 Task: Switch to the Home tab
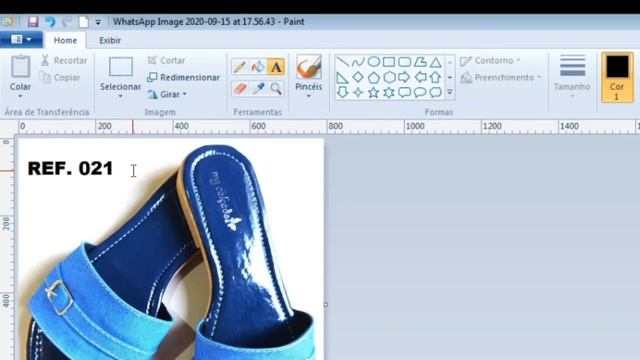click(x=65, y=40)
